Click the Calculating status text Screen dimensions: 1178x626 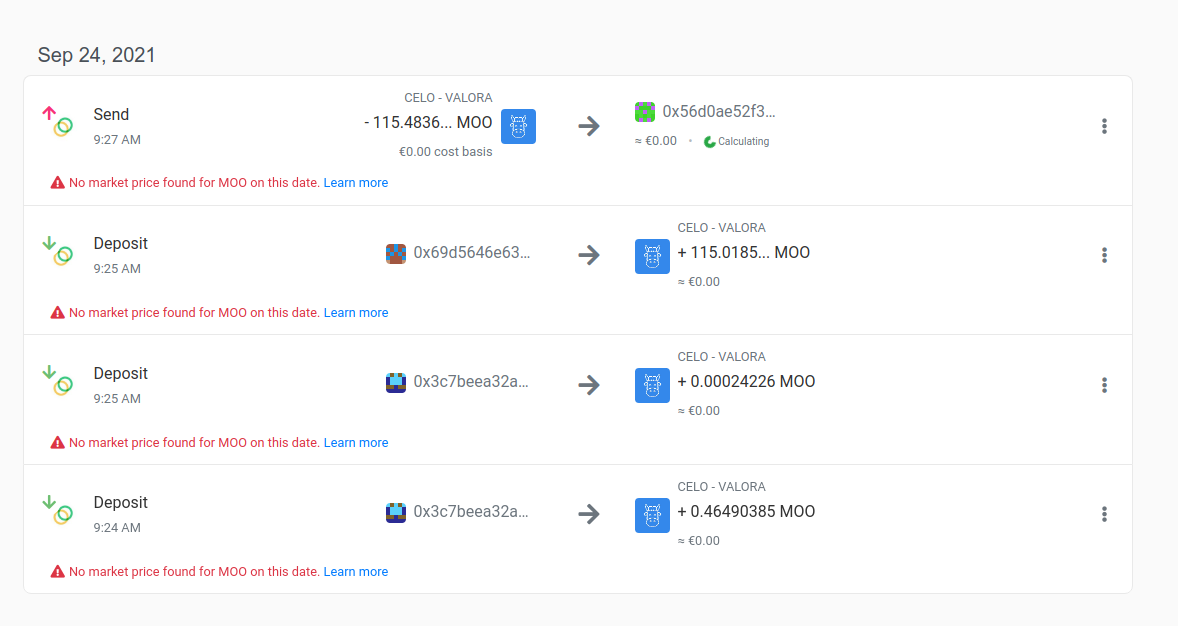pyautogui.click(x=744, y=141)
